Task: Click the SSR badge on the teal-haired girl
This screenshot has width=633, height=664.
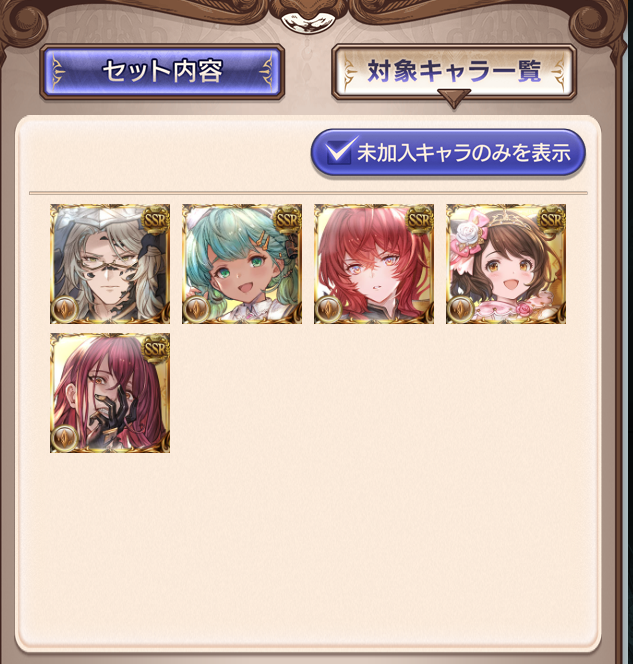Action: [x=287, y=219]
